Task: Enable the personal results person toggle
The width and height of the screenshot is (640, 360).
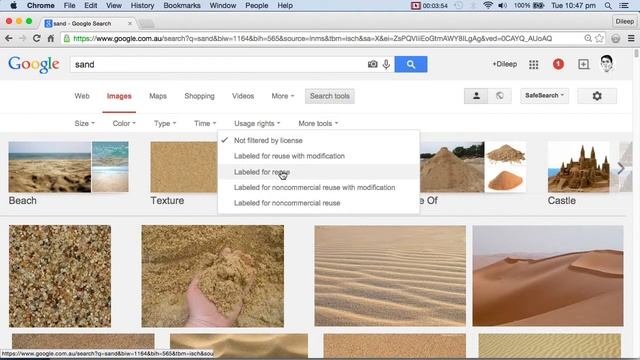Action: [x=476, y=96]
